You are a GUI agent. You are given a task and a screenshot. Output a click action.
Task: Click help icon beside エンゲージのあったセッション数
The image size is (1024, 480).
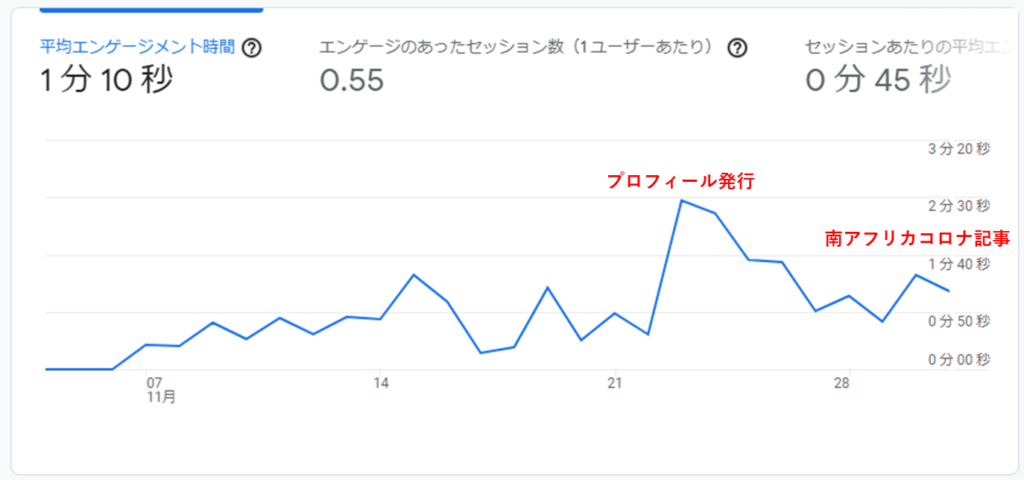click(737, 48)
